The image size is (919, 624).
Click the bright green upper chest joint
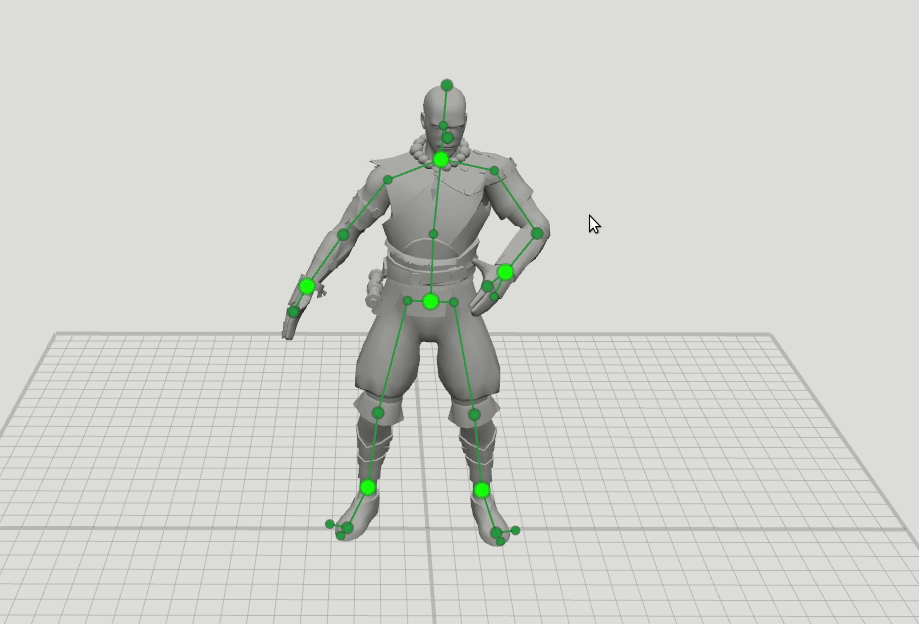[441, 159]
